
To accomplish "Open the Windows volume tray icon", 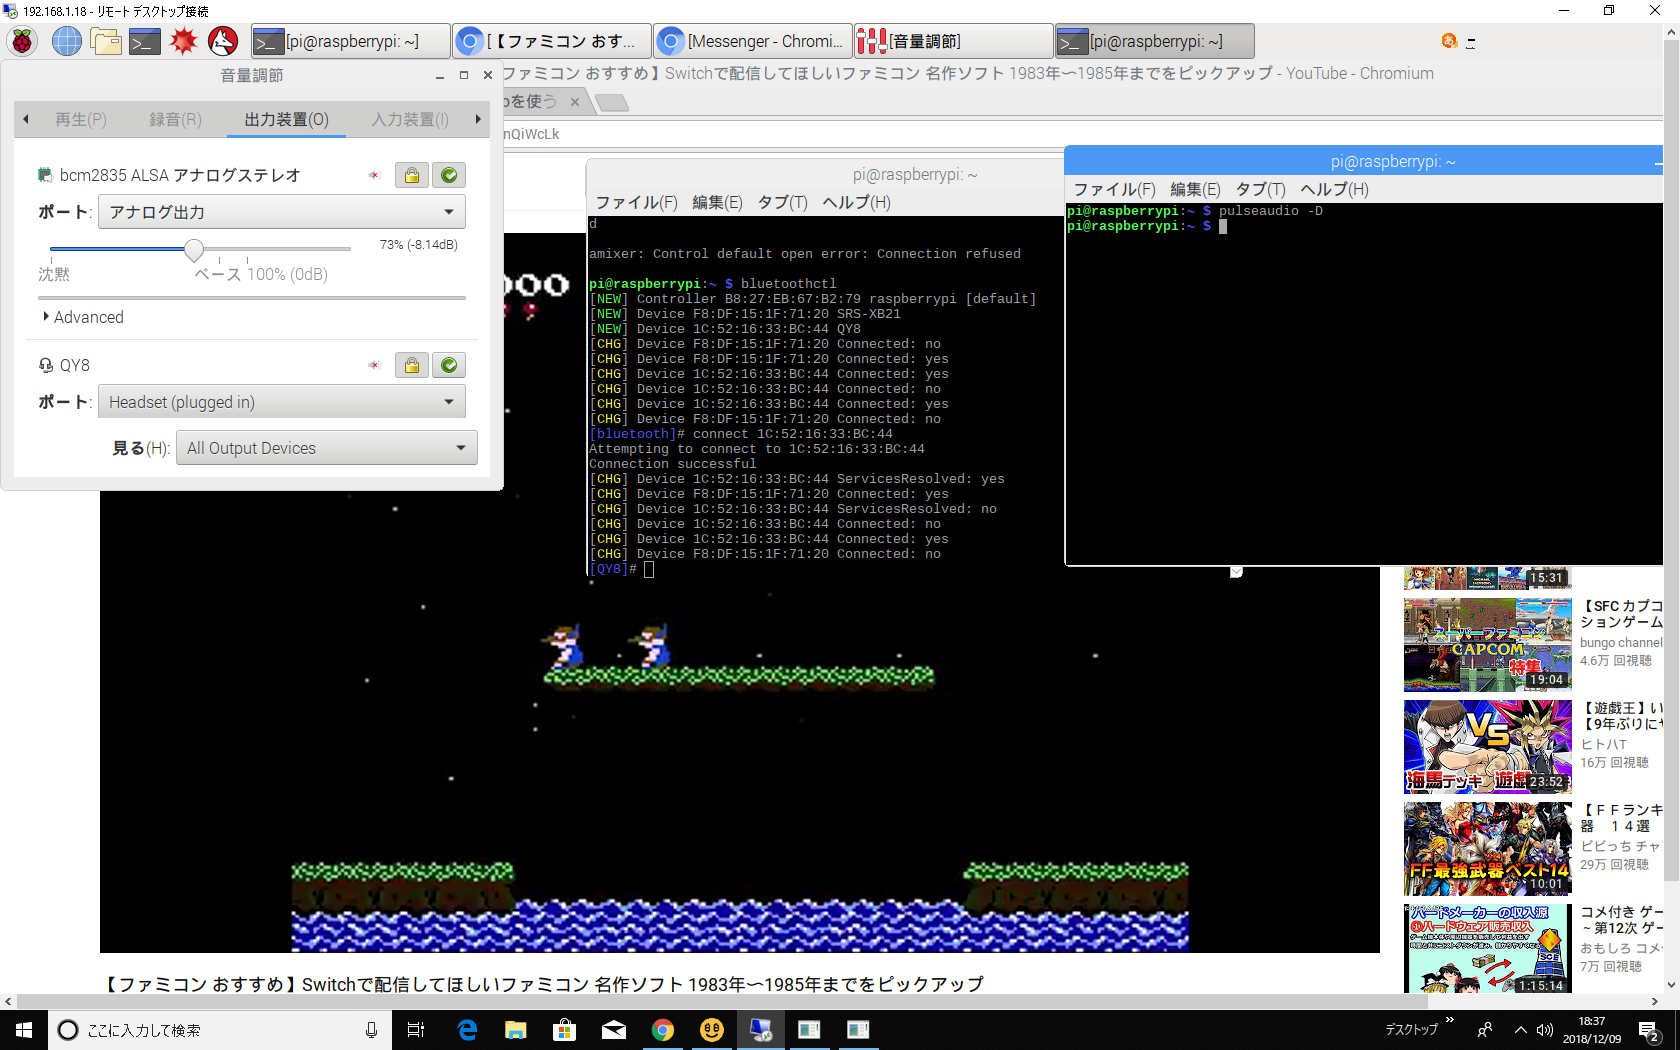I will point(1545,1030).
